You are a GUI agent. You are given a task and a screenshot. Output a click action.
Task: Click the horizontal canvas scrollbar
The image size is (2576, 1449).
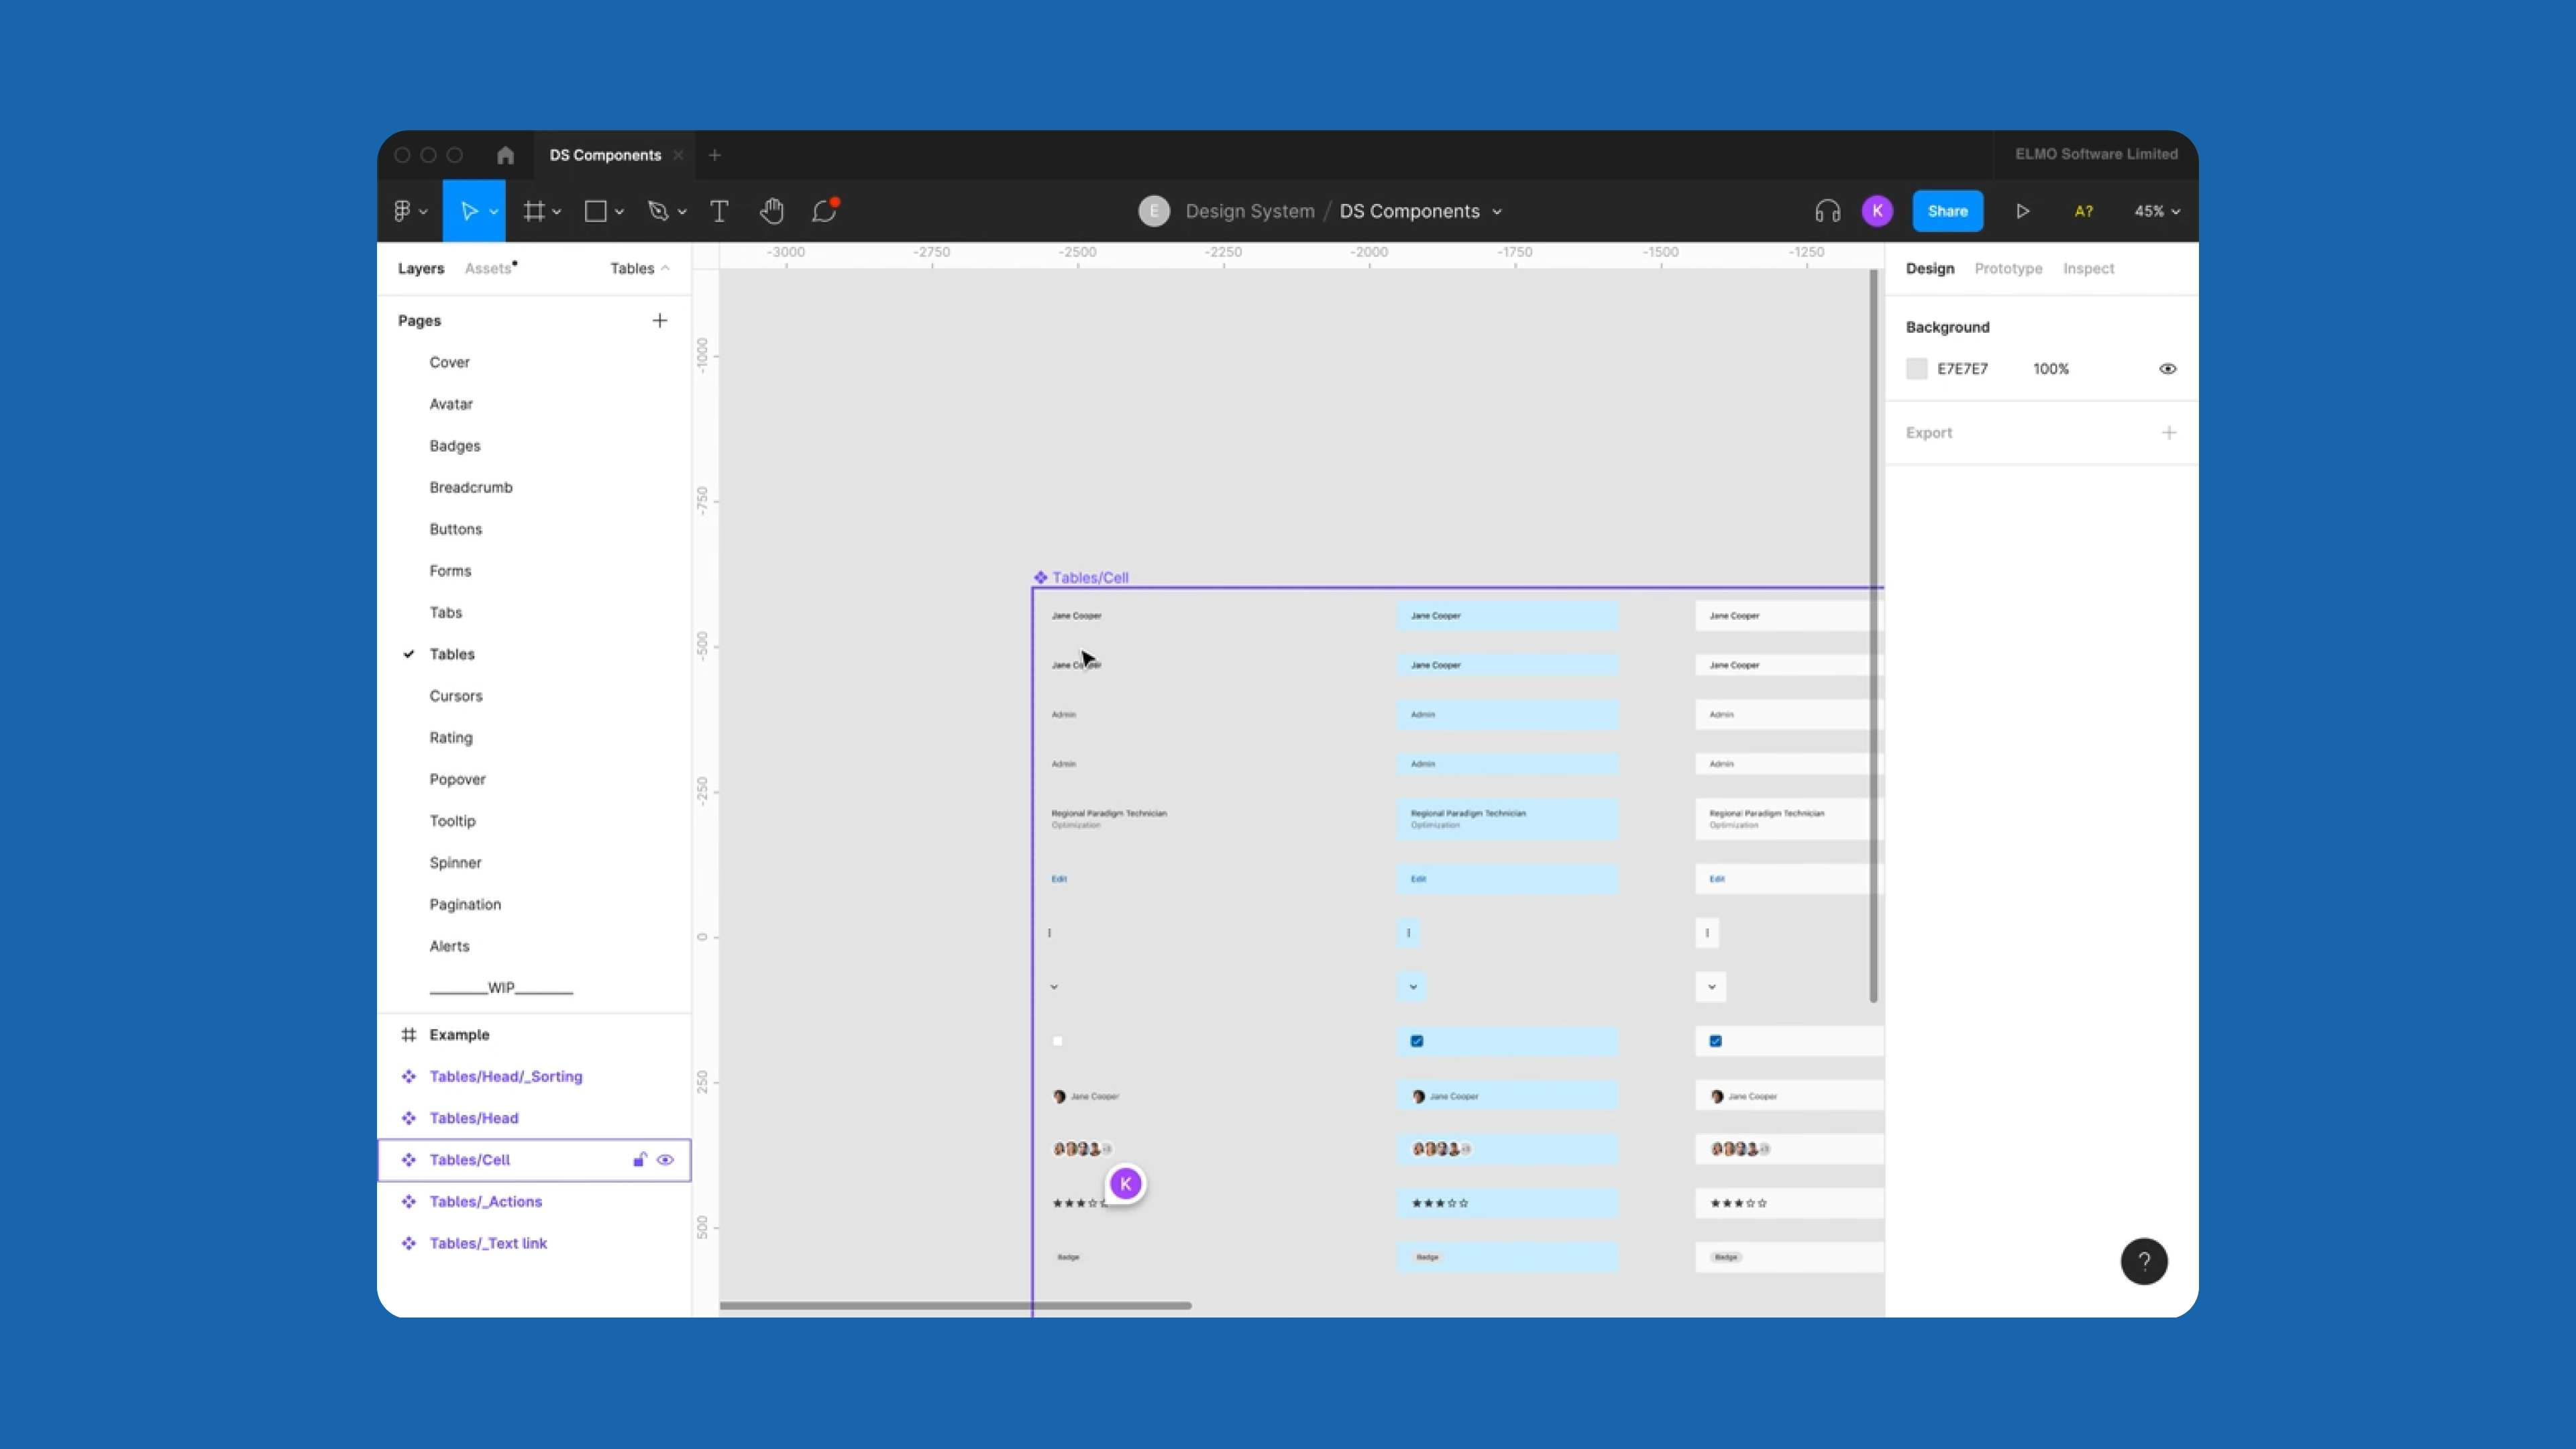click(x=955, y=1306)
